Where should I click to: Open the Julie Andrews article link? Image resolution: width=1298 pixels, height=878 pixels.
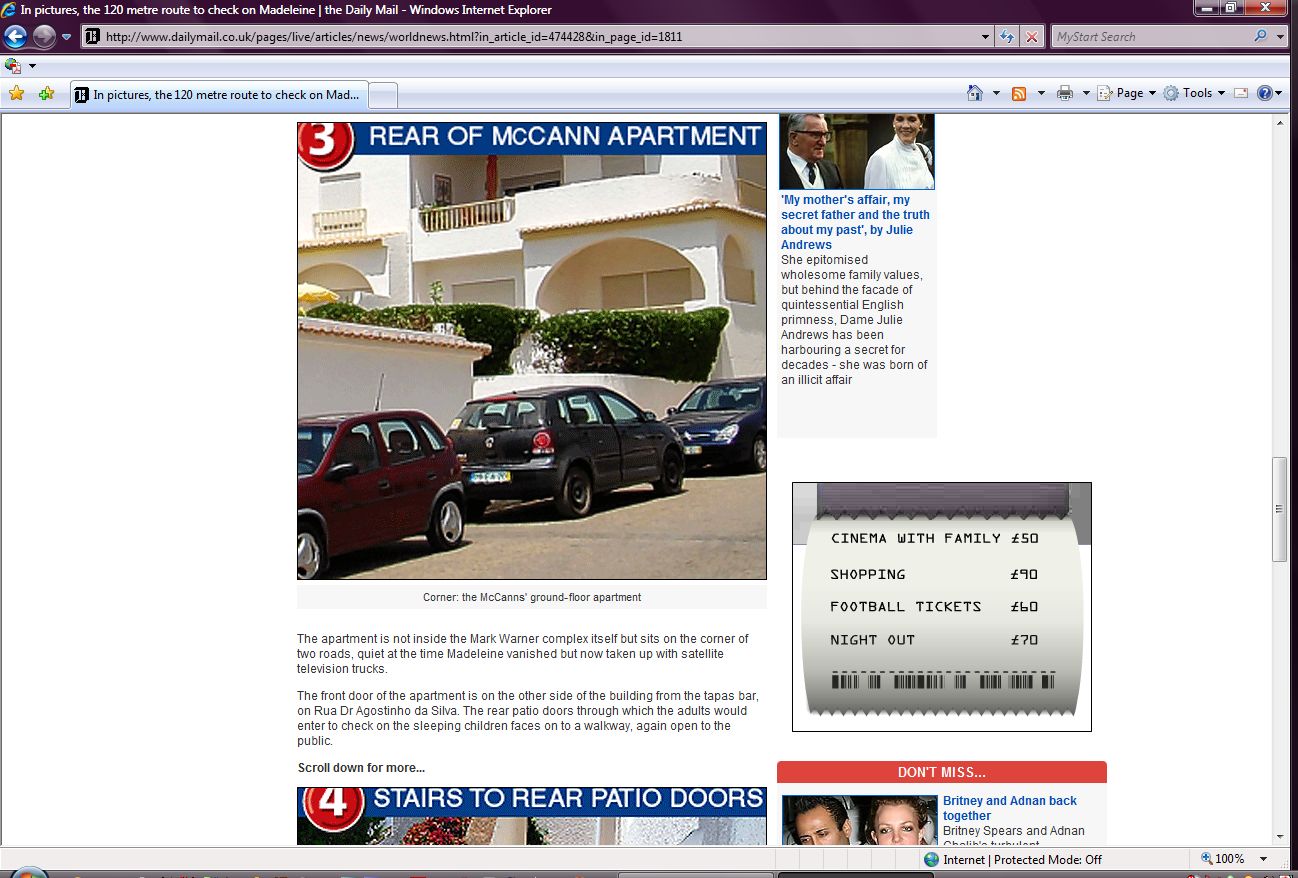coord(855,222)
